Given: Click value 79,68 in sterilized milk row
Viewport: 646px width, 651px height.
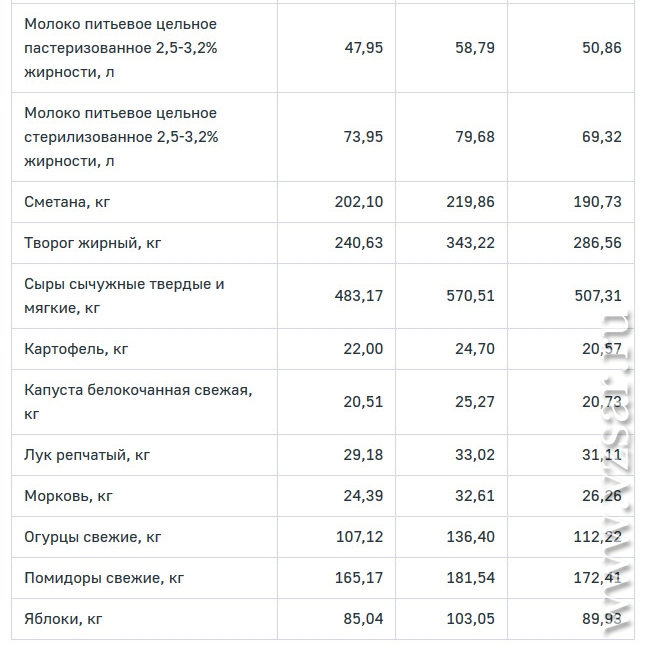Looking at the screenshot, I should pos(475,137).
